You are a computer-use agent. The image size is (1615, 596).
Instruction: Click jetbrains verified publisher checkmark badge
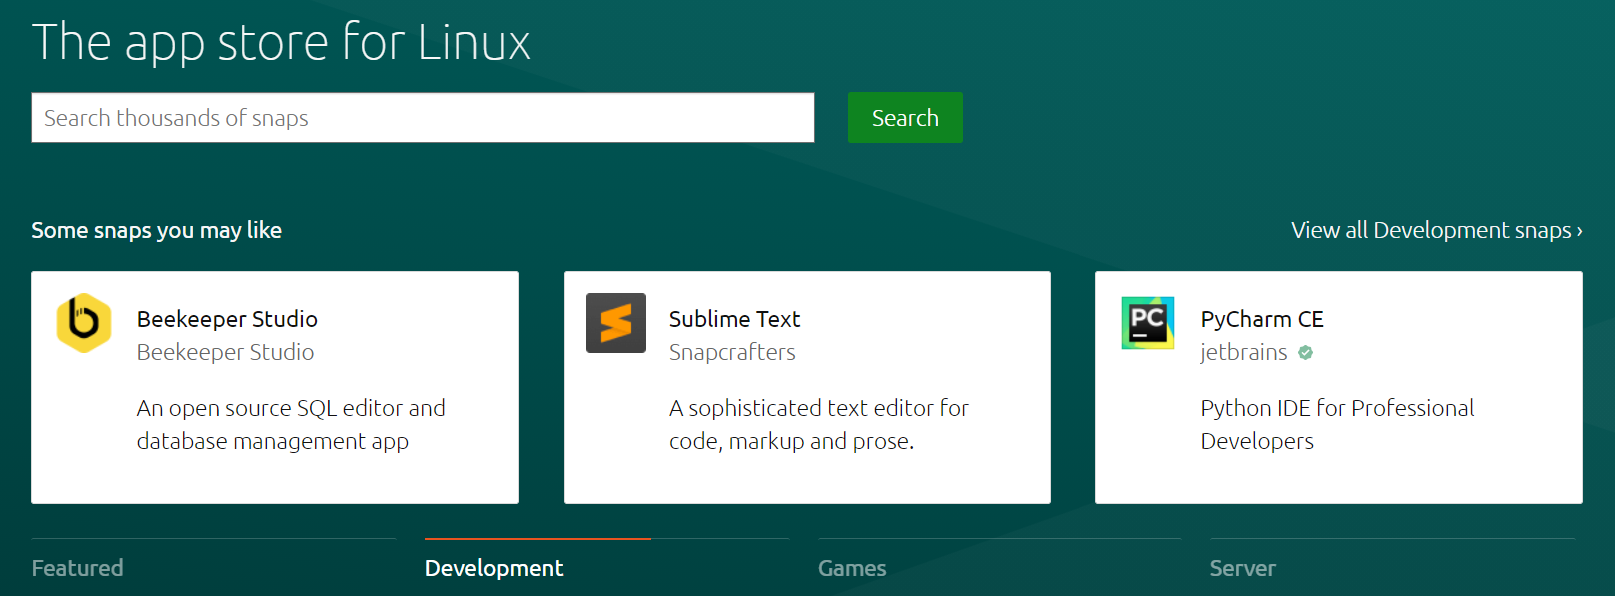[x=1305, y=352]
